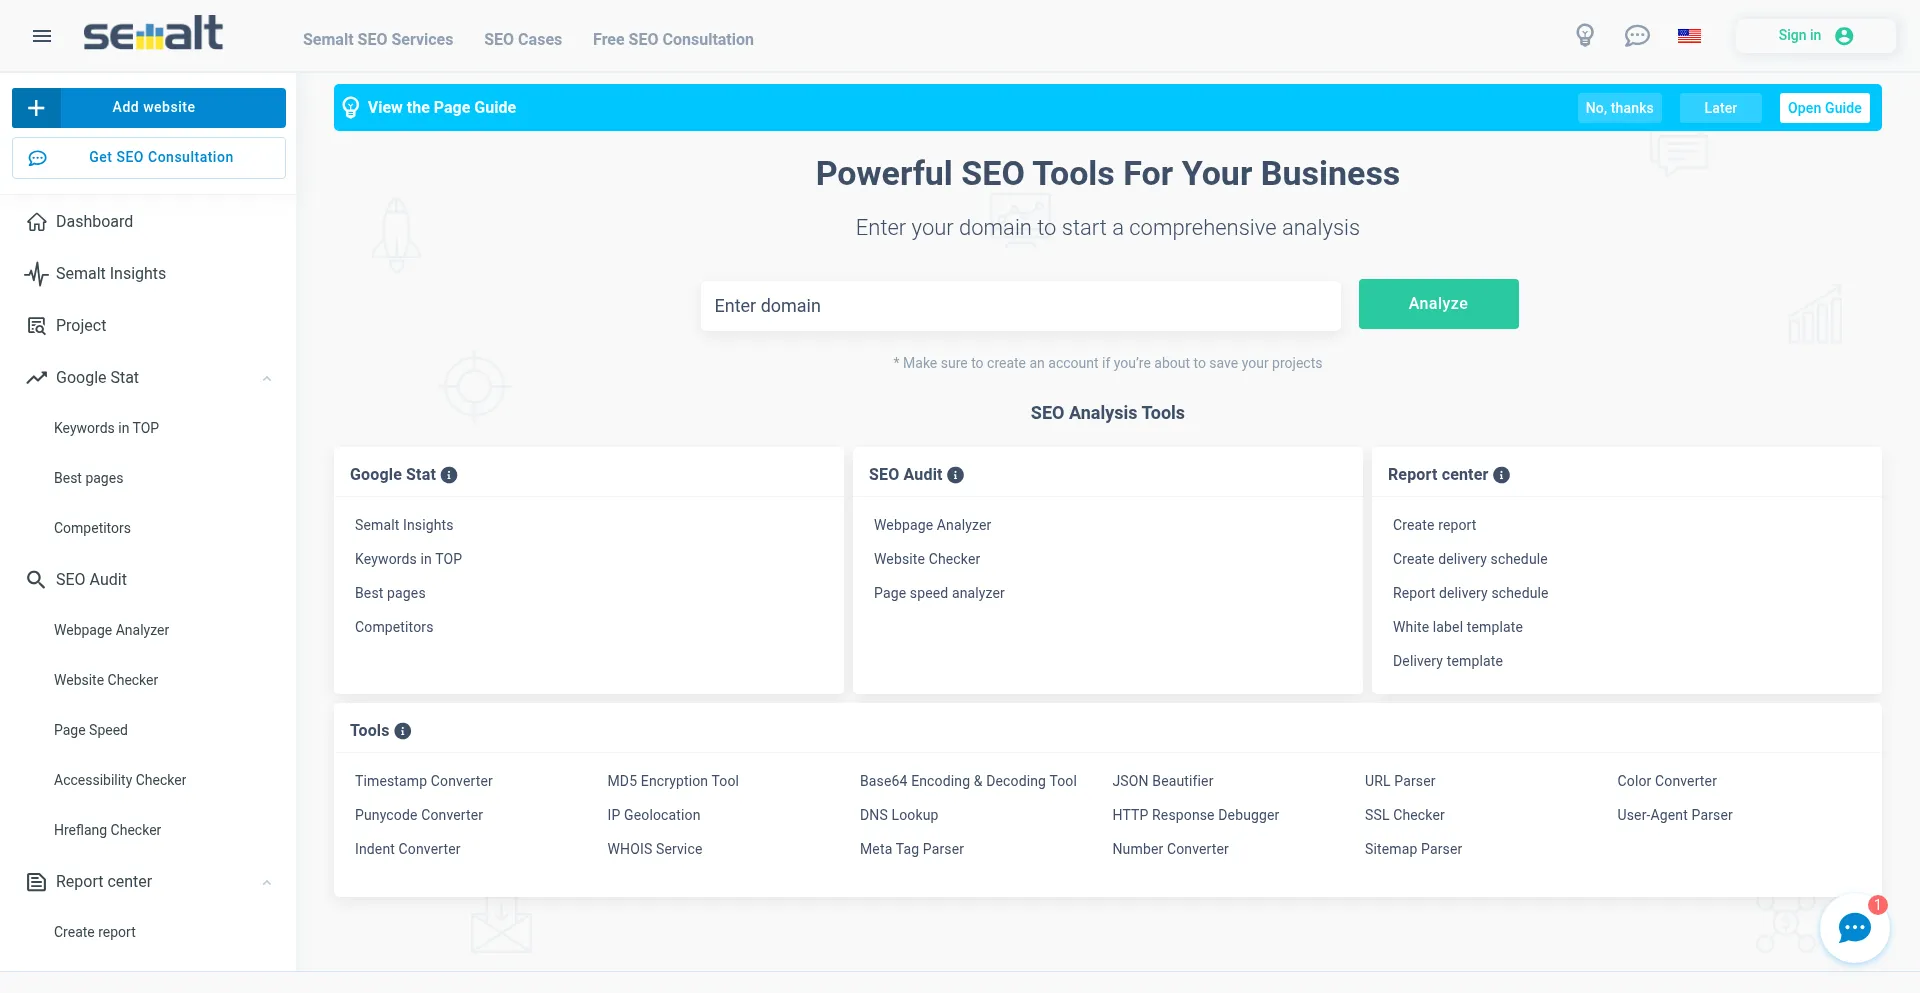The width and height of the screenshot is (1920, 993).
Task: Click the lightbulb icon in Page Guide banner
Action: [351, 108]
